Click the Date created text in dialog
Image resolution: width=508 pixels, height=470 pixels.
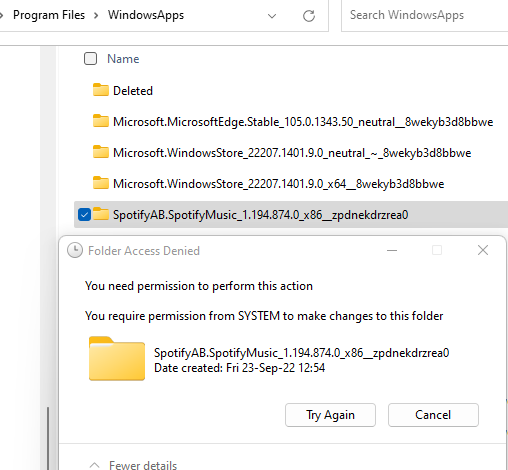tap(239, 368)
